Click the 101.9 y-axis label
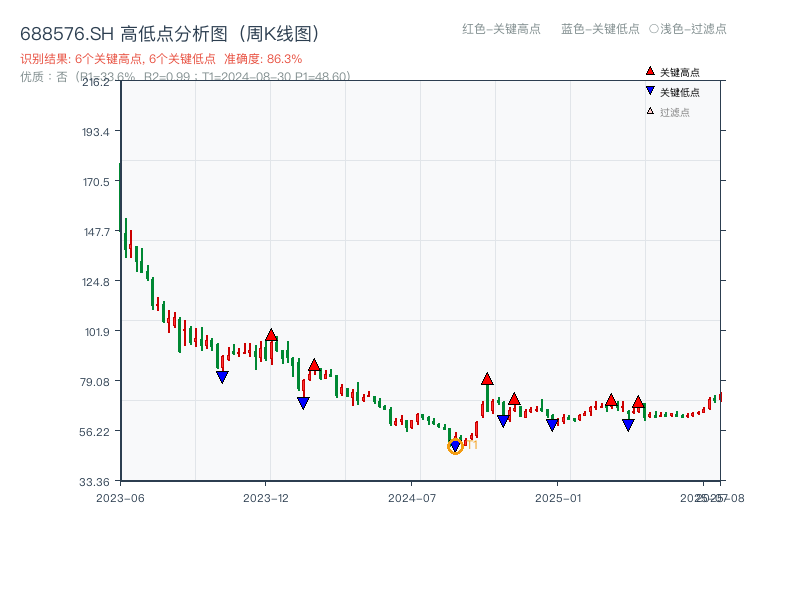 pos(96,332)
